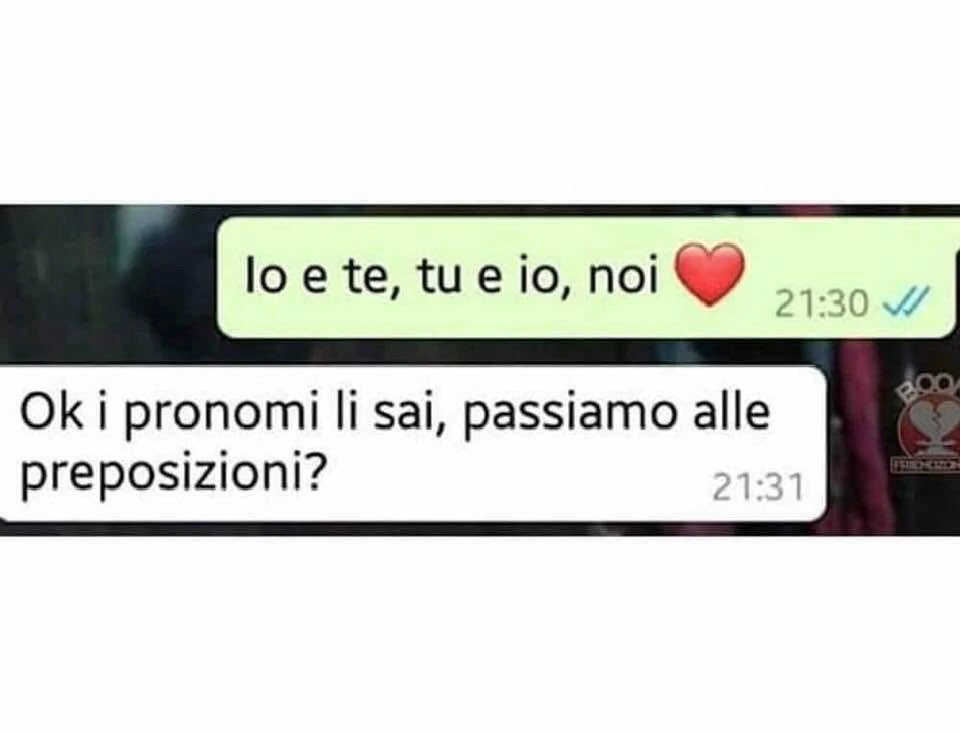The width and height of the screenshot is (960, 733).
Task: Tap the green sent message bubble
Action: point(588,277)
